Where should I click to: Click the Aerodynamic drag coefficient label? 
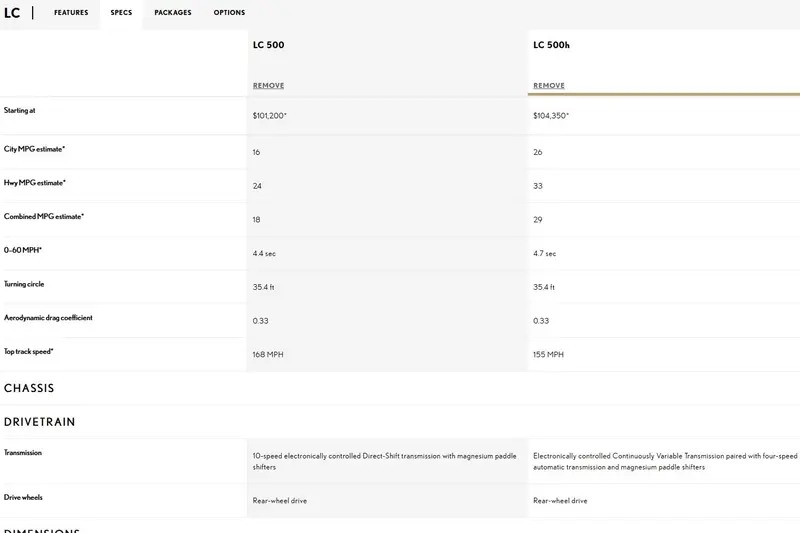pyautogui.click(x=48, y=317)
